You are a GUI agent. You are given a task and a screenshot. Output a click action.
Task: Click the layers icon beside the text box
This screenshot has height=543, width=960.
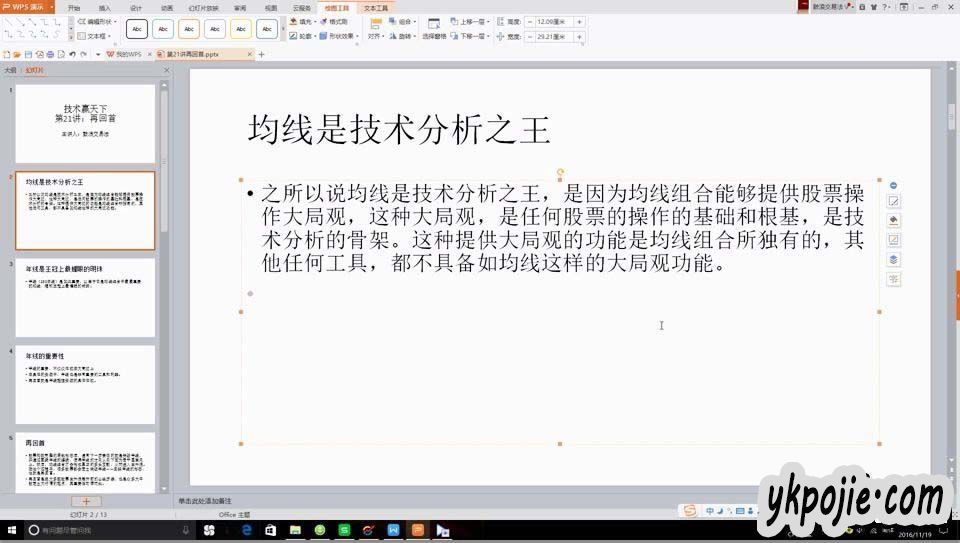(x=894, y=260)
